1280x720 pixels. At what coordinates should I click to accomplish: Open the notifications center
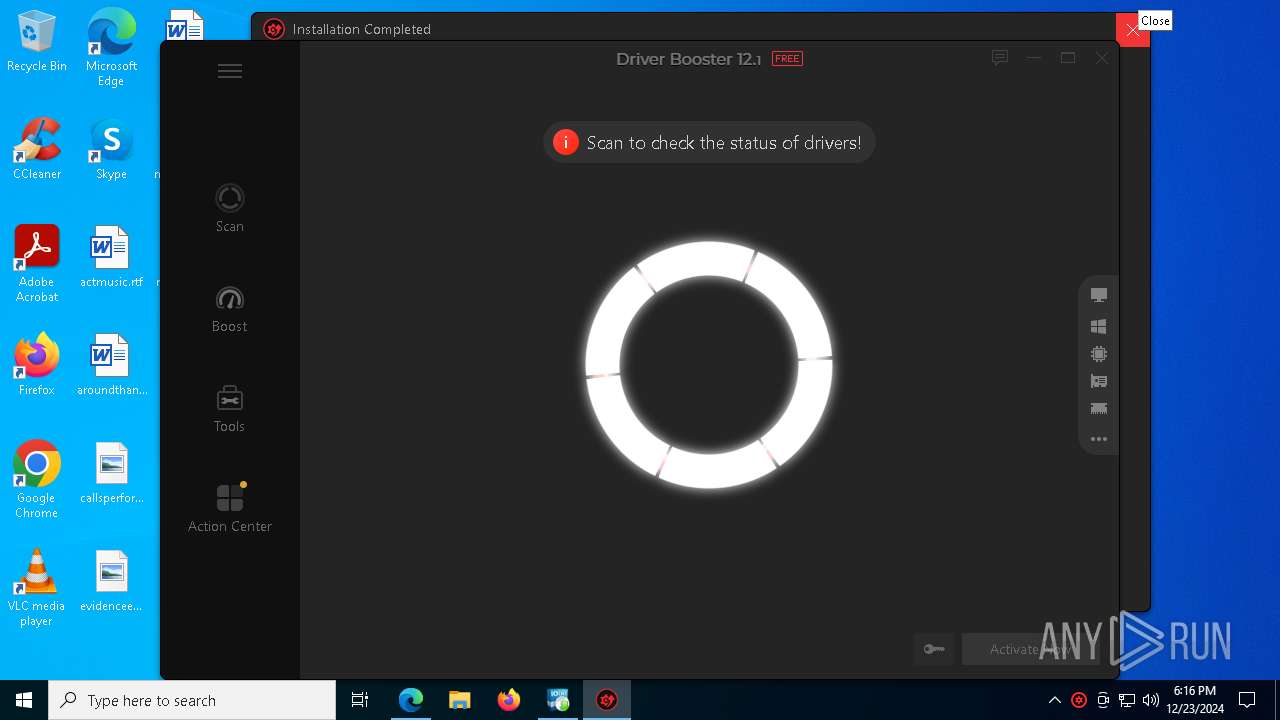pos(1247,700)
